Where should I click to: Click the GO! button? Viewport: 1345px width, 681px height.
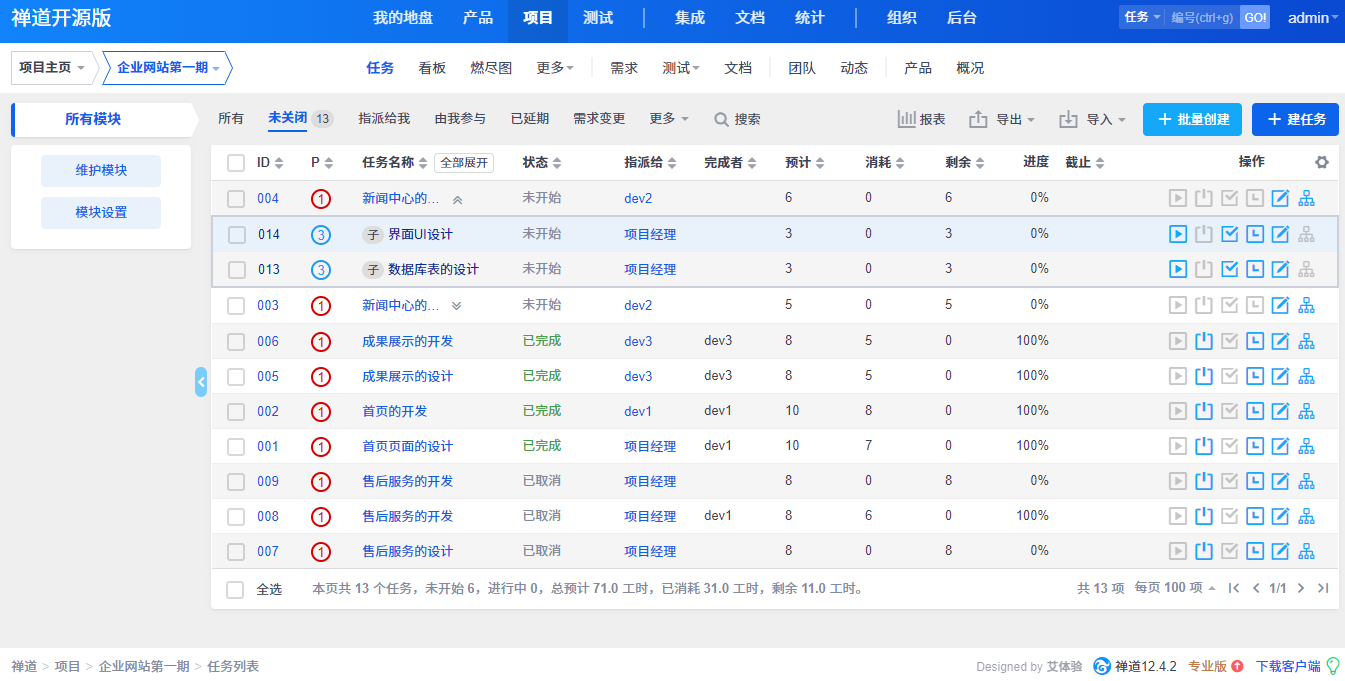[1255, 18]
